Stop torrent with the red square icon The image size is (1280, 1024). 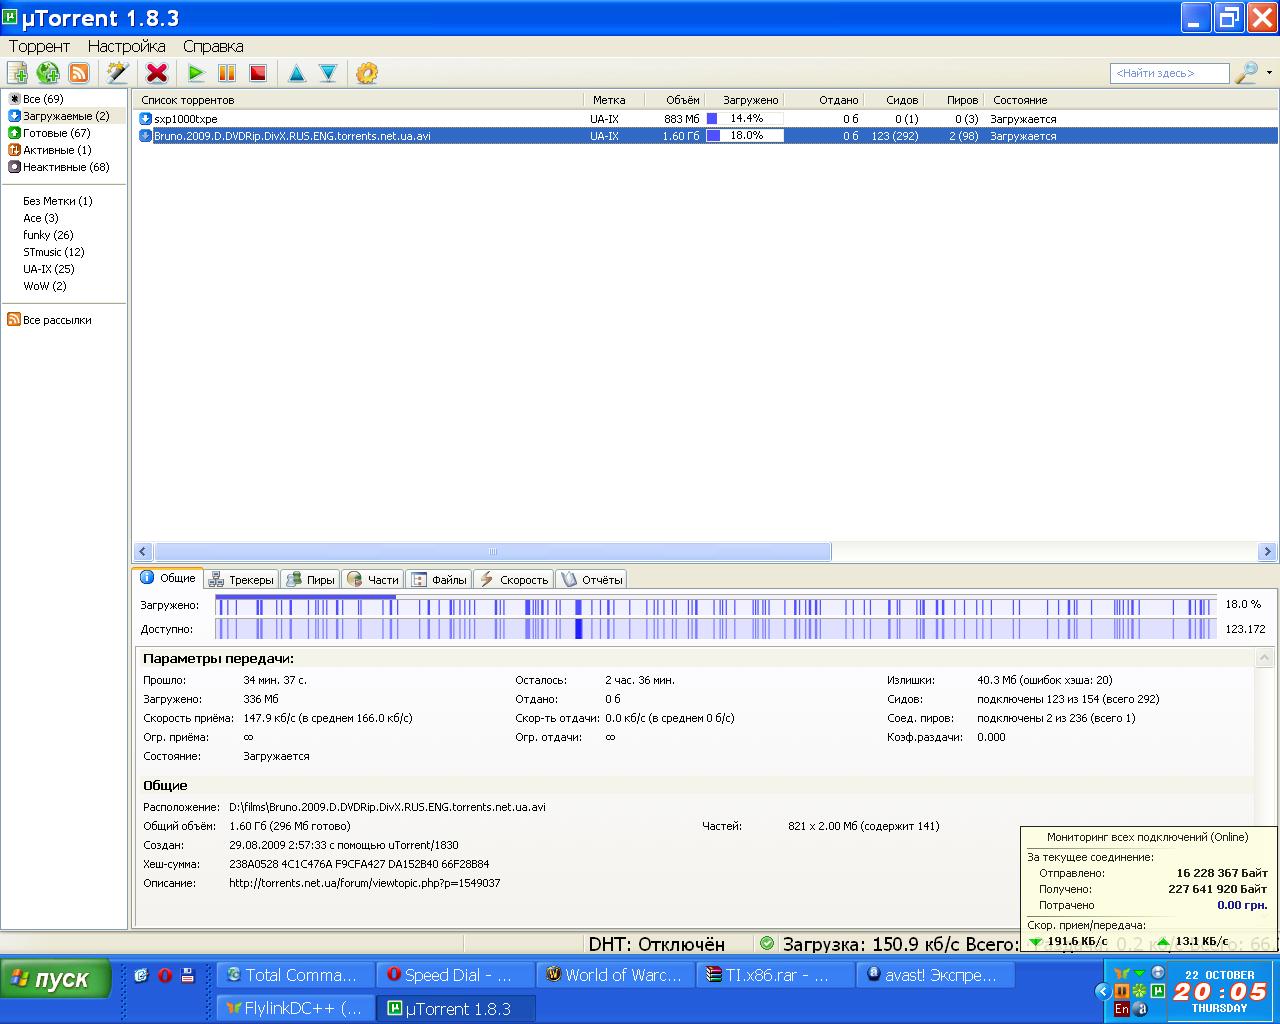258,73
